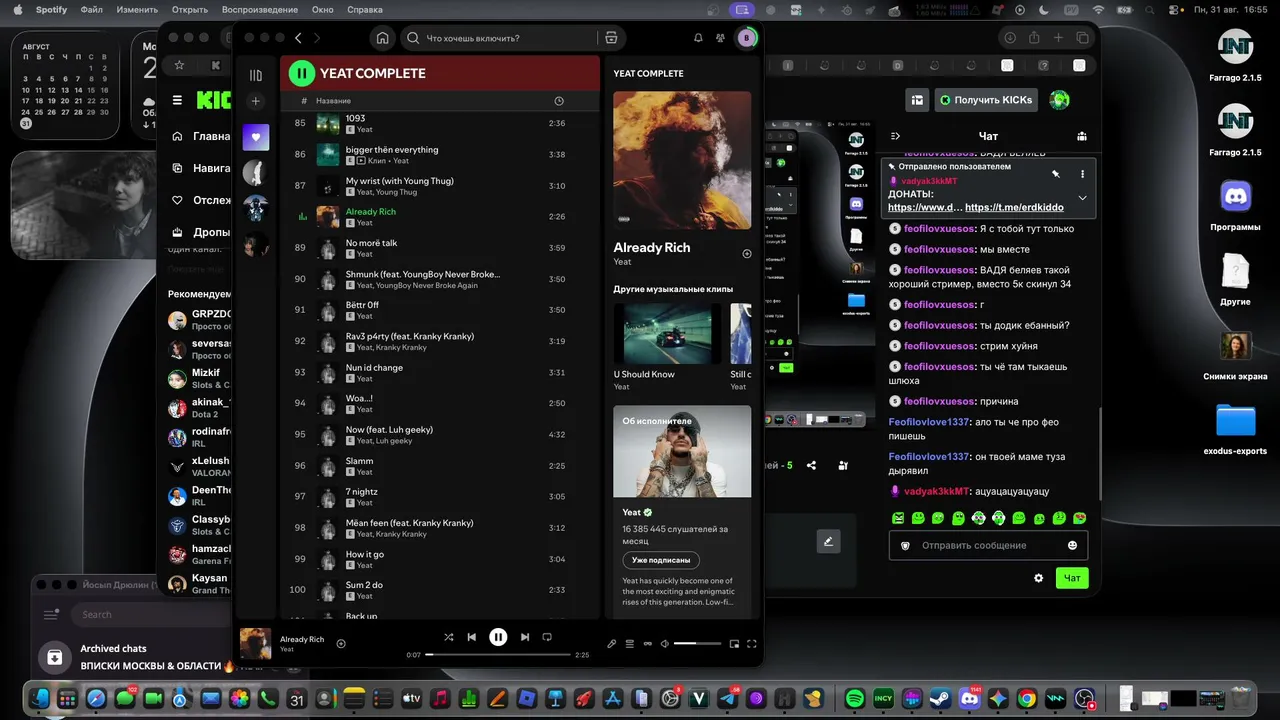
Task: Click Получить KICKs button in Kick
Action: 987,100
